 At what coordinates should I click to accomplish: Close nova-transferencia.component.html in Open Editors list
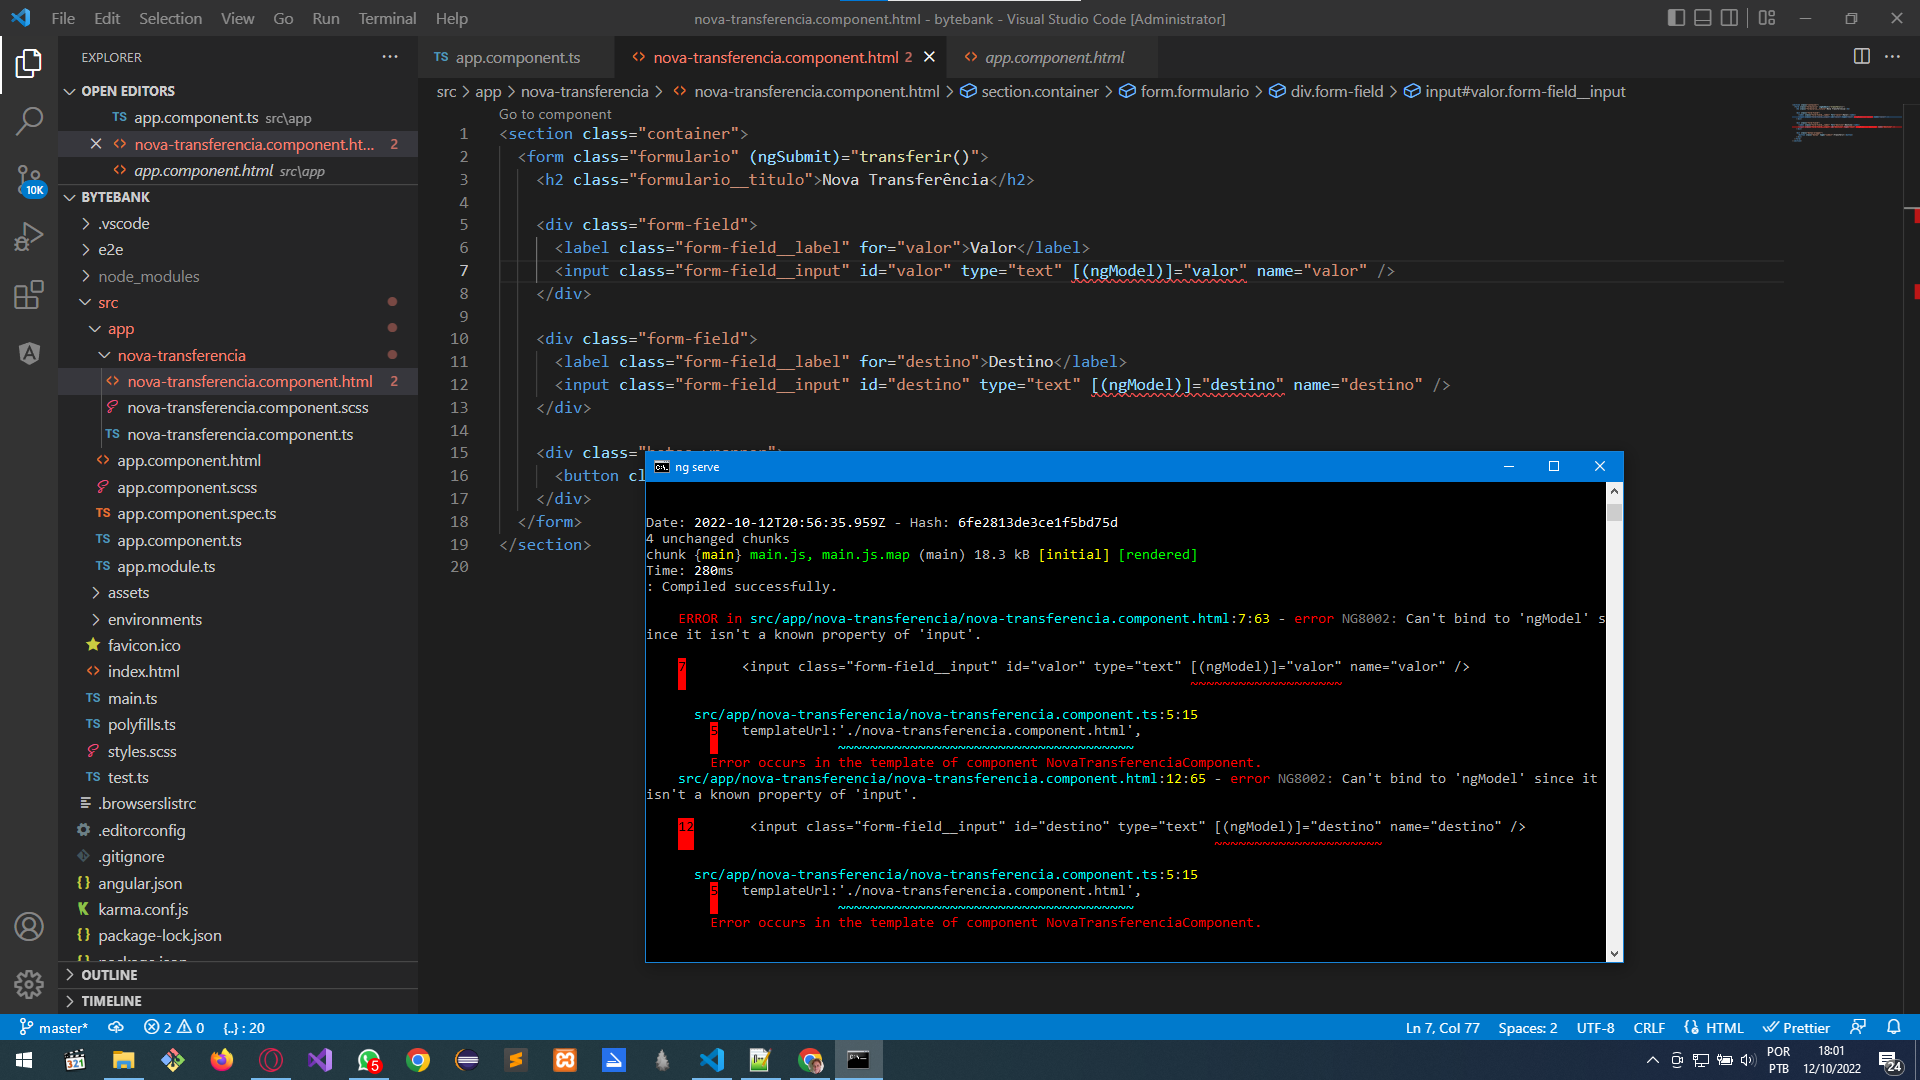(x=96, y=144)
